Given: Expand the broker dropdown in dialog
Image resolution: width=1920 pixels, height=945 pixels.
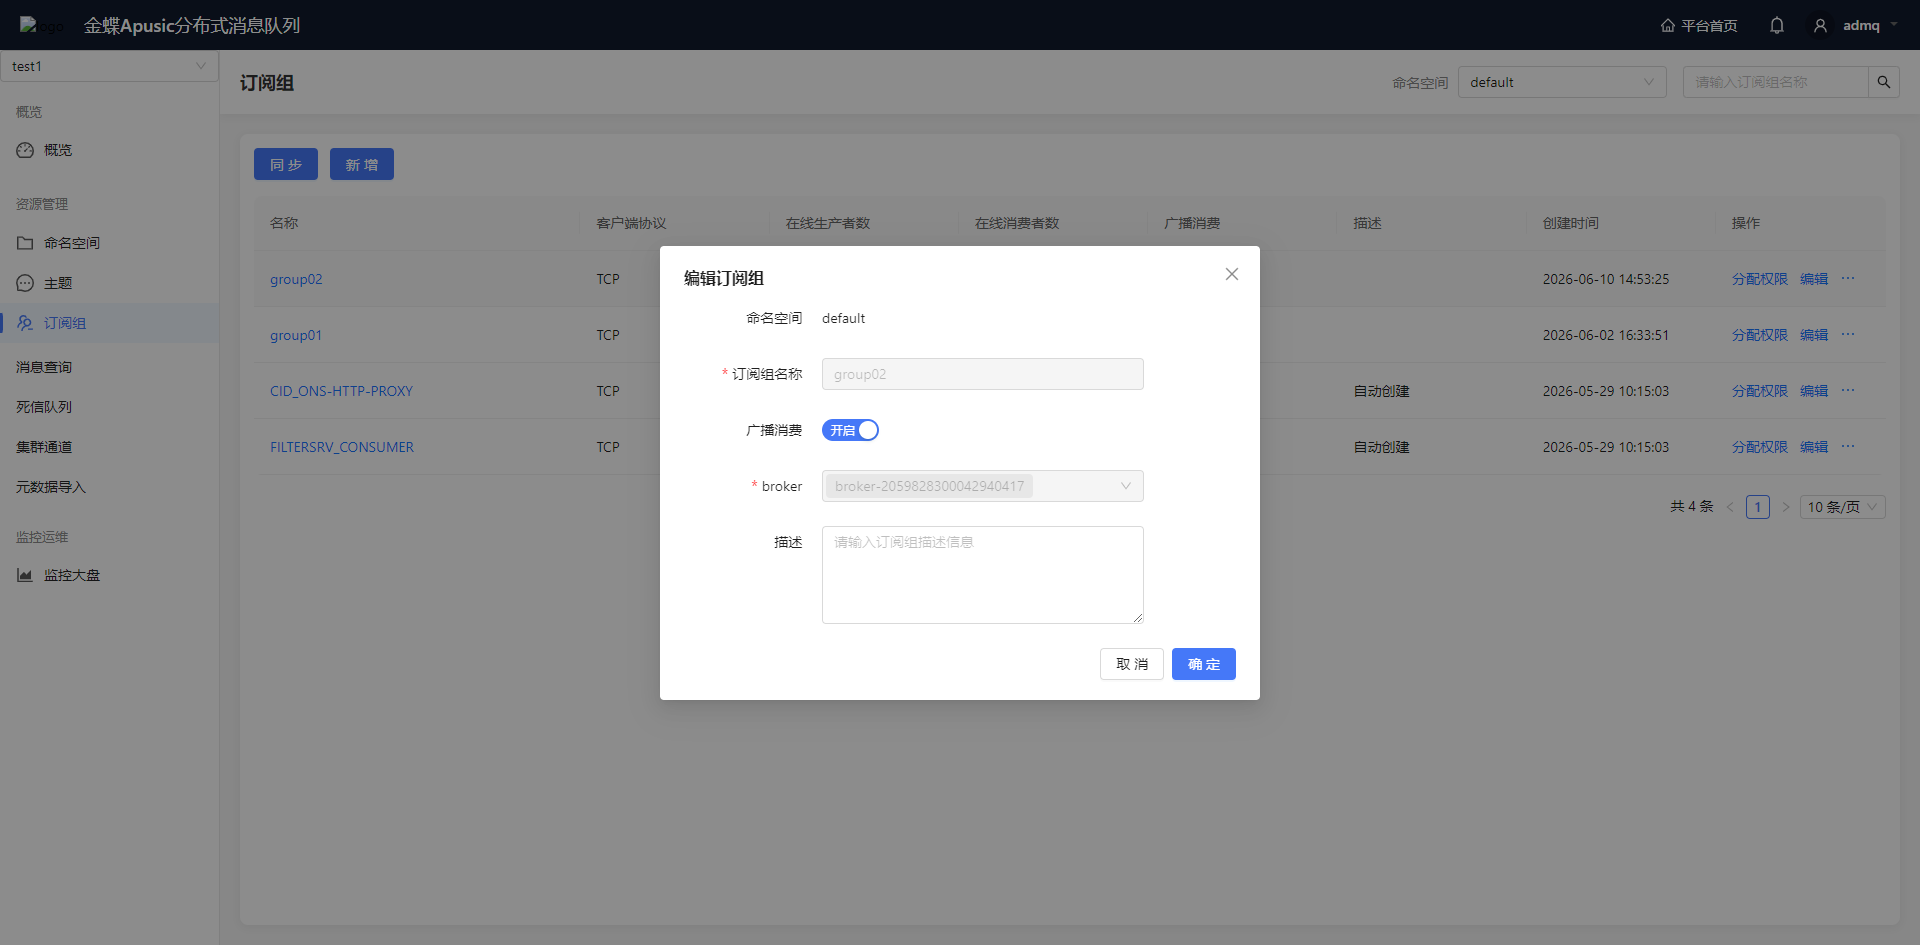Looking at the screenshot, I should click(x=982, y=486).
